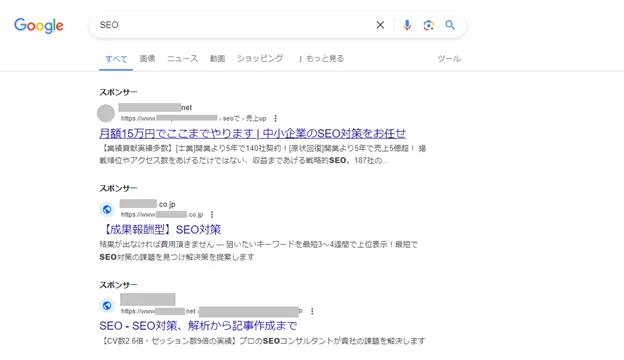Open the 動画 tab
624x360 pixels.
[x=217, y=58]
